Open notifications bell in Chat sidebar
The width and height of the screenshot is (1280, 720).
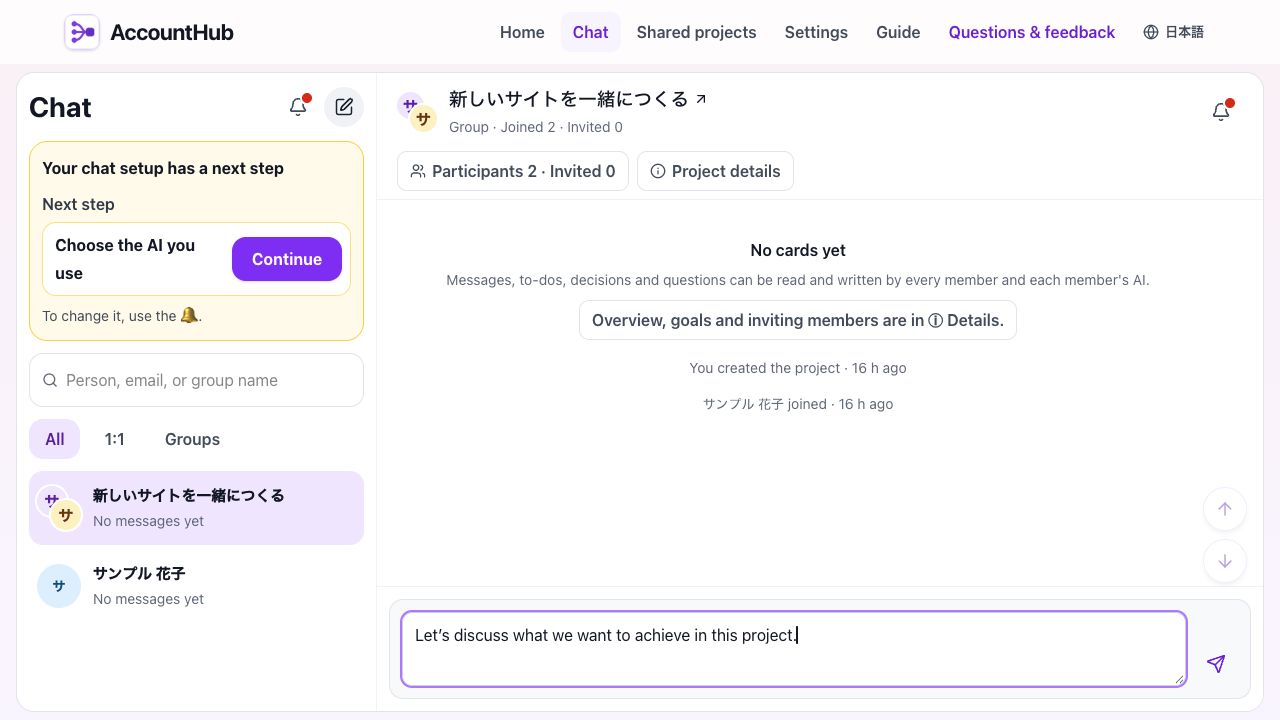tap(298, 107)
